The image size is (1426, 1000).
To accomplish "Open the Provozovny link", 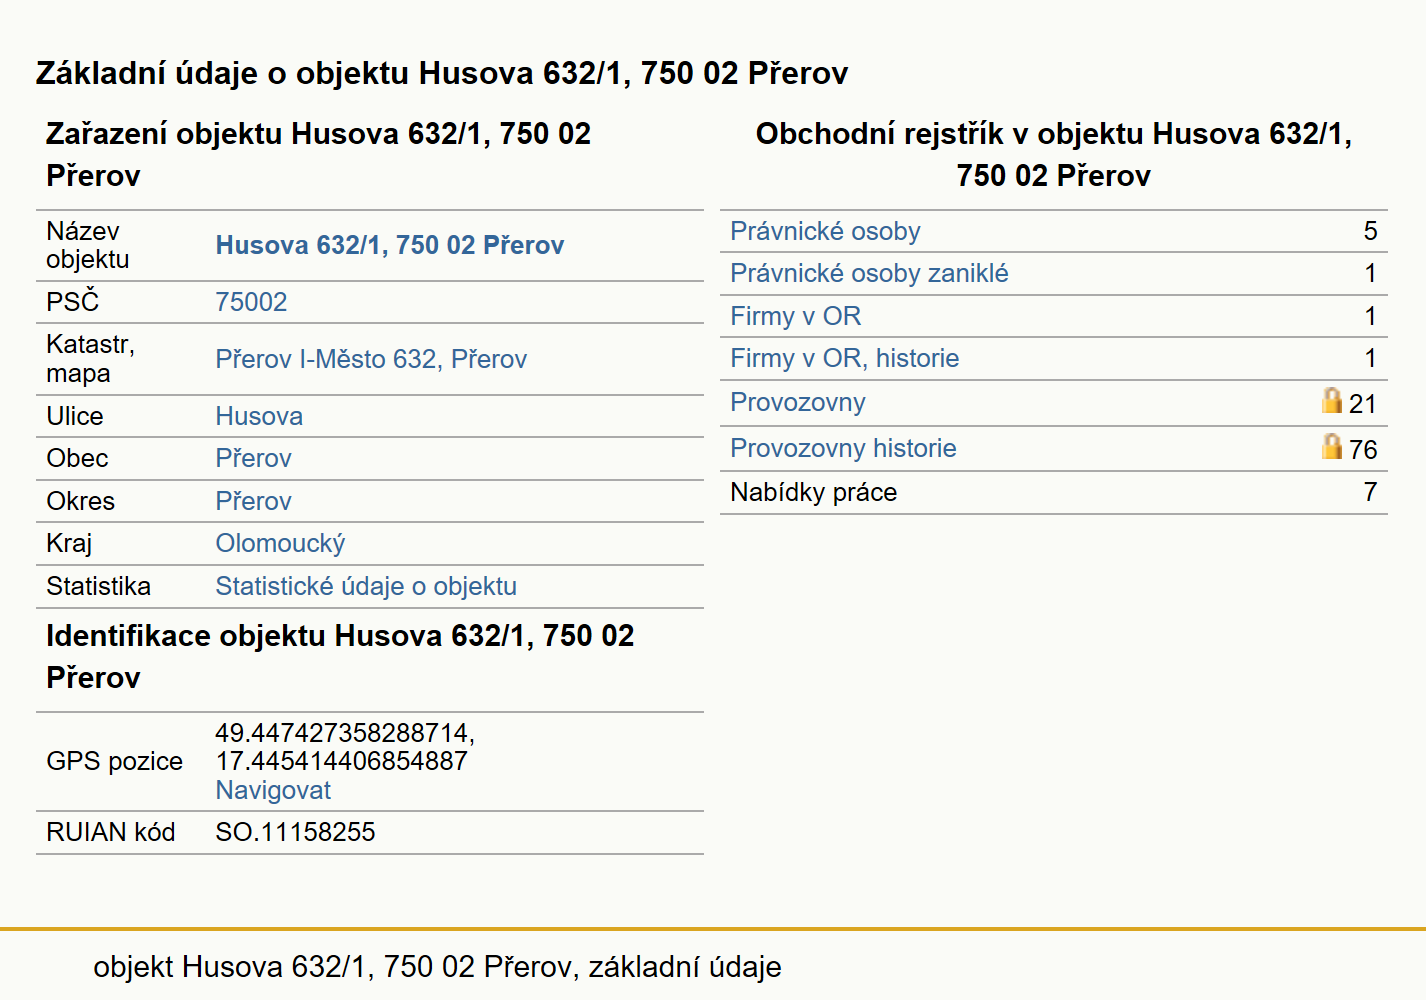I will tap(798, 402).
